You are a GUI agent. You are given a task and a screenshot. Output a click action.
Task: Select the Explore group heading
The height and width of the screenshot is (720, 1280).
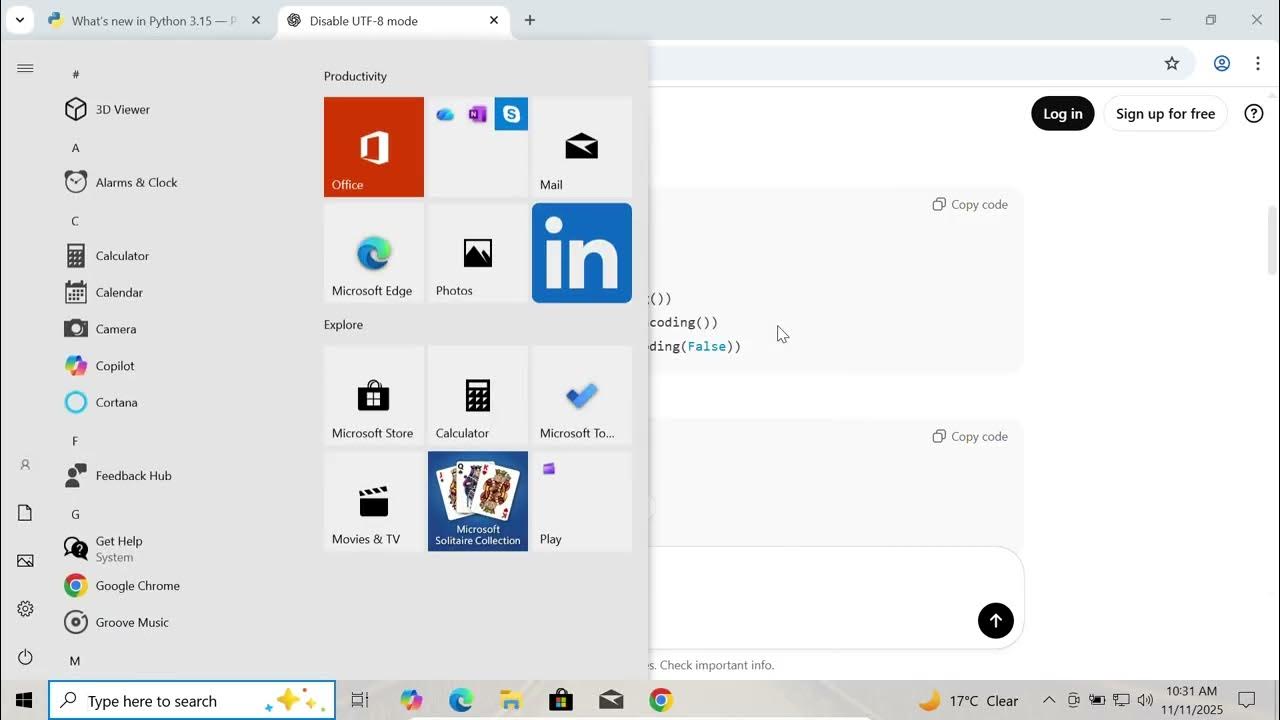coord(343,325)
